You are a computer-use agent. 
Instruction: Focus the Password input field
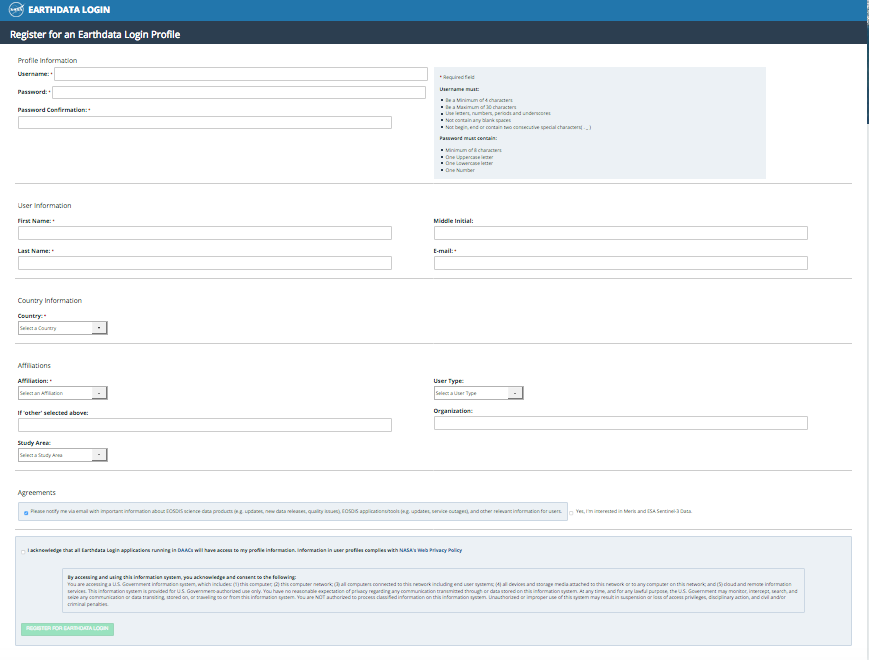pos(239,92)
